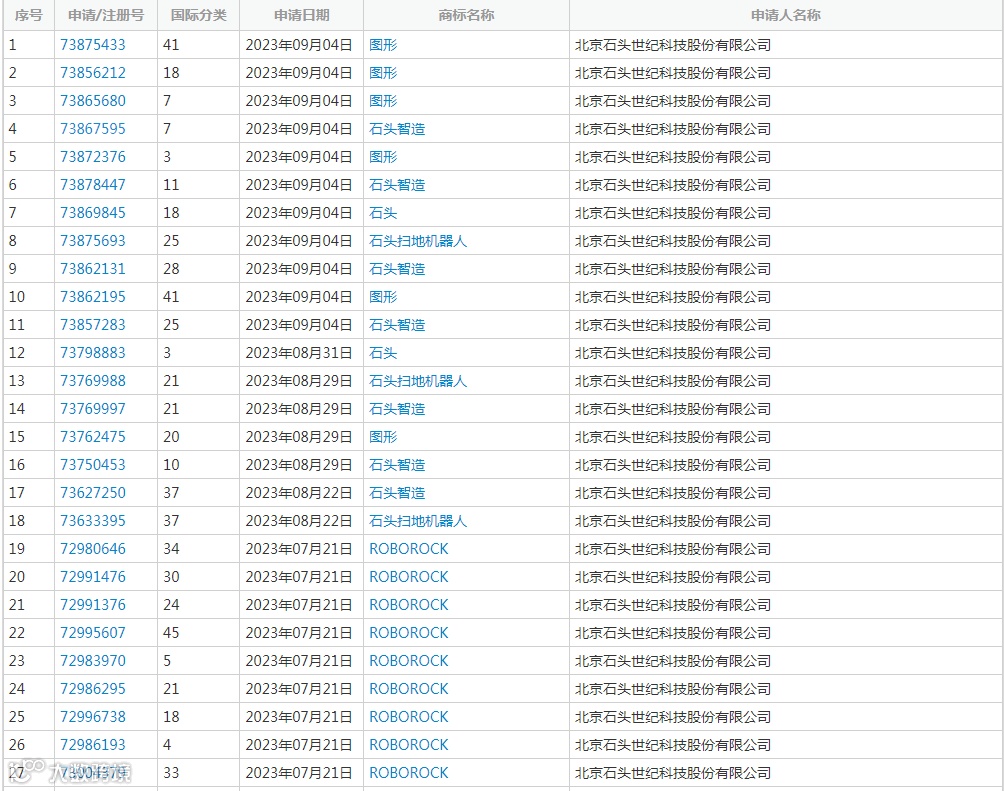Click the 申请日期 column header
The height and width of the screenshot is (791, 1004).
coord(302,15)
